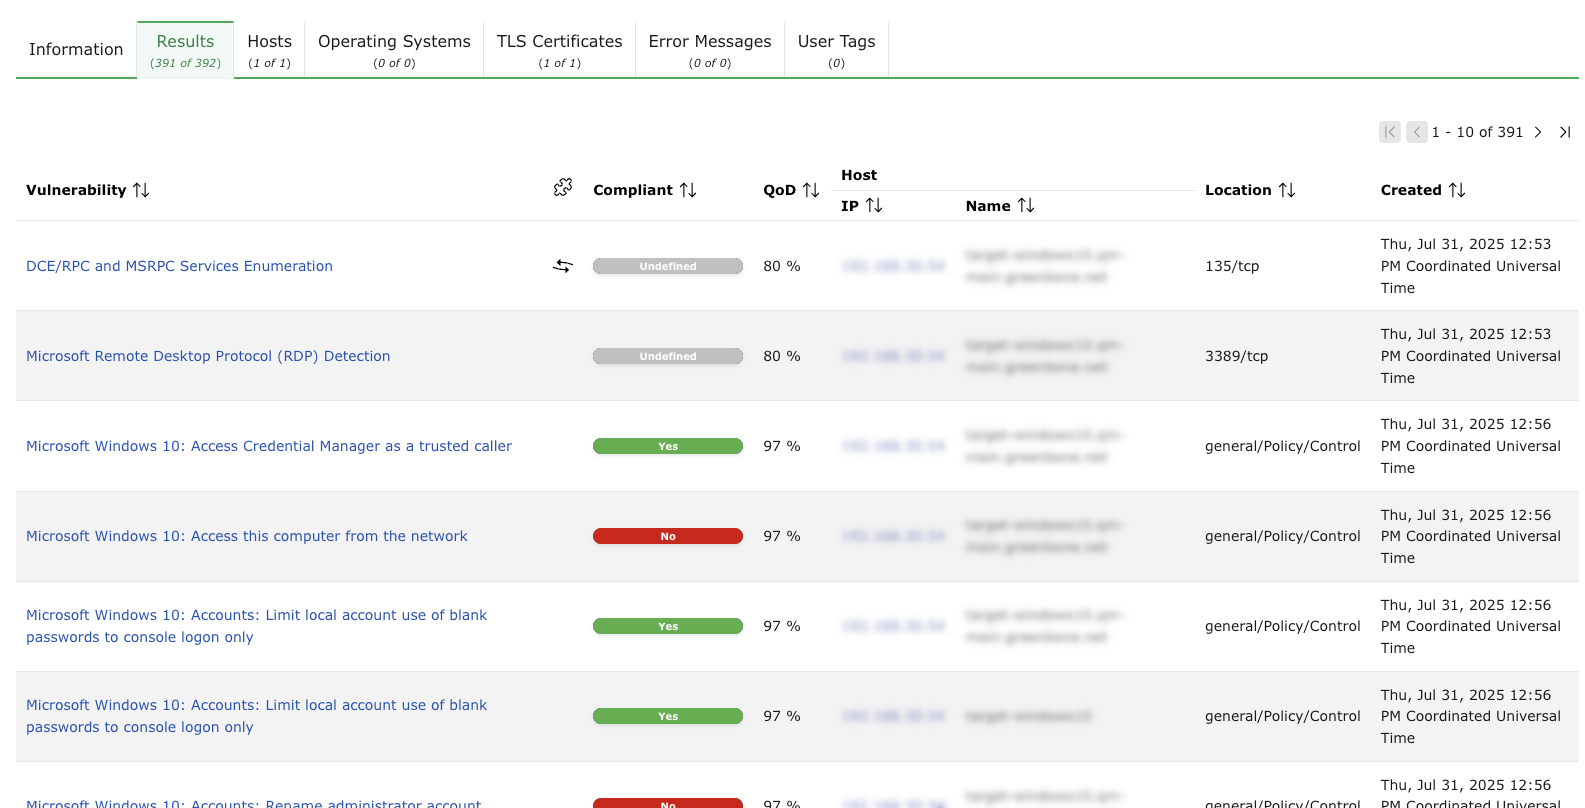The height and width of the screenshot is (808, 1585).
Task: Sort results by Location column
Action: [1286, 190]
